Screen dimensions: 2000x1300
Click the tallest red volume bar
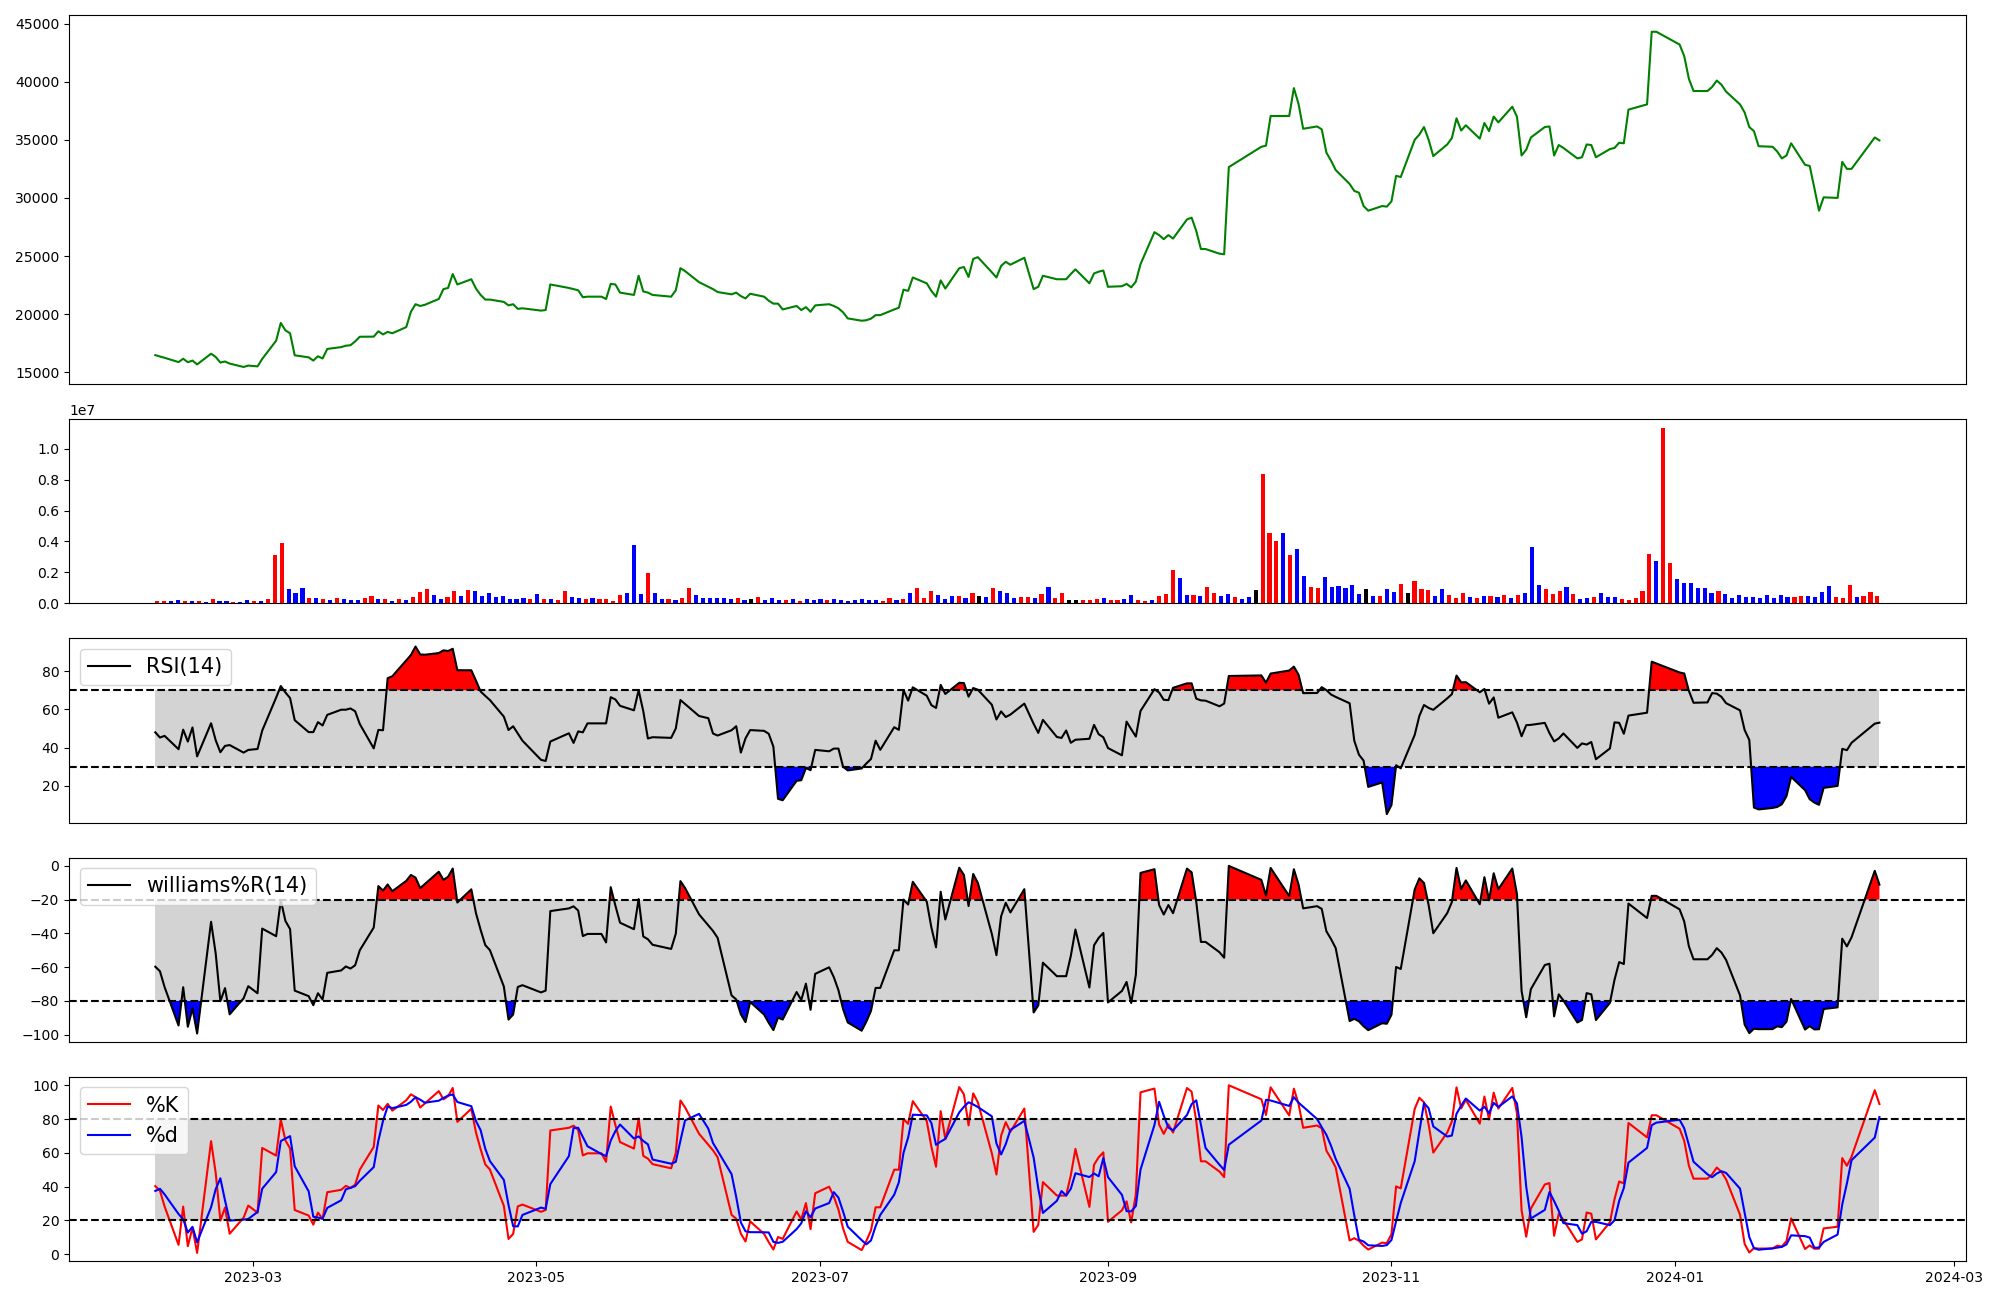[x=1663, y=515]
